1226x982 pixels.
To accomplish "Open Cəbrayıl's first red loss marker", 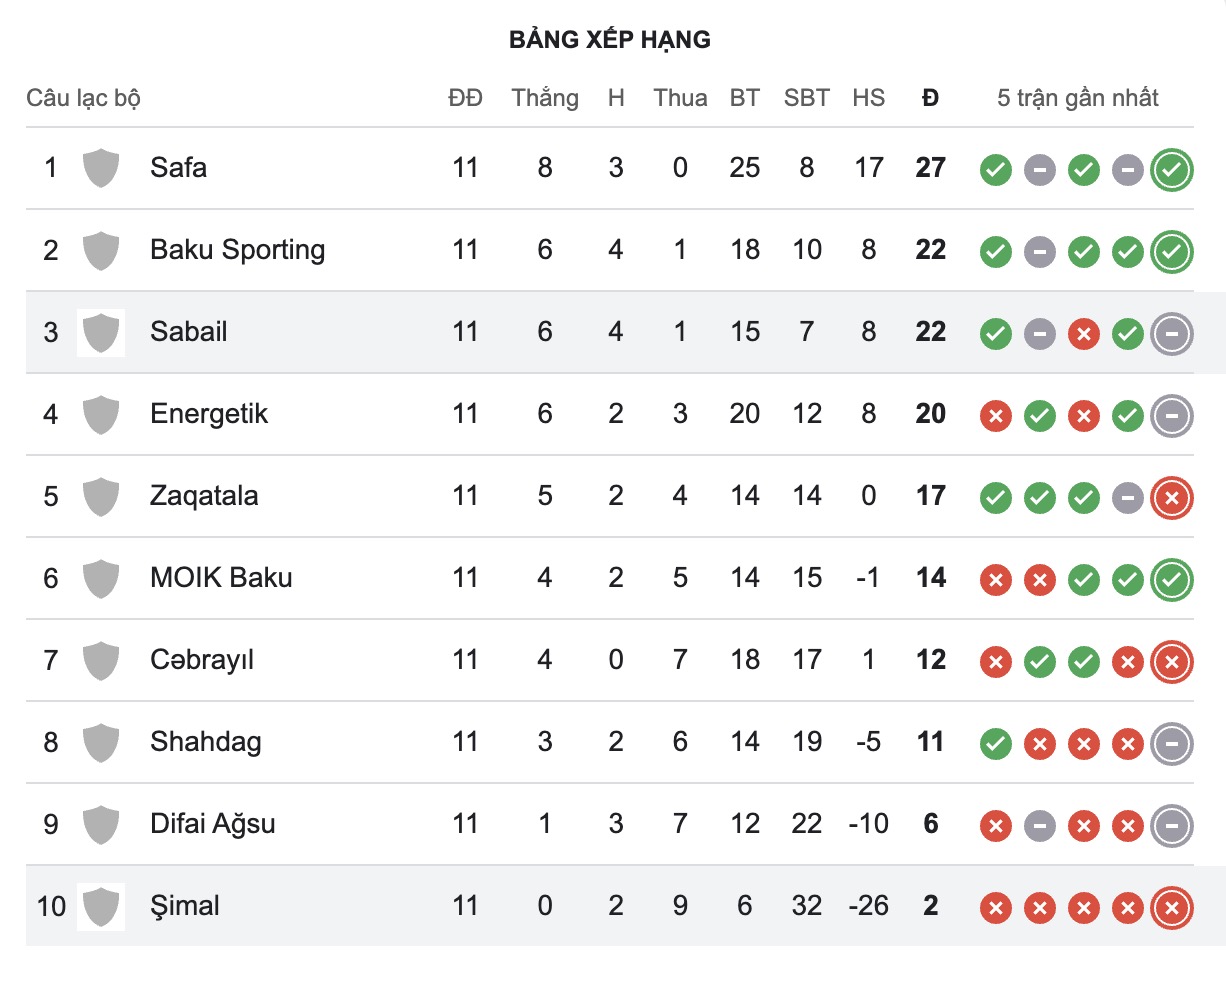I will (995, 661).
